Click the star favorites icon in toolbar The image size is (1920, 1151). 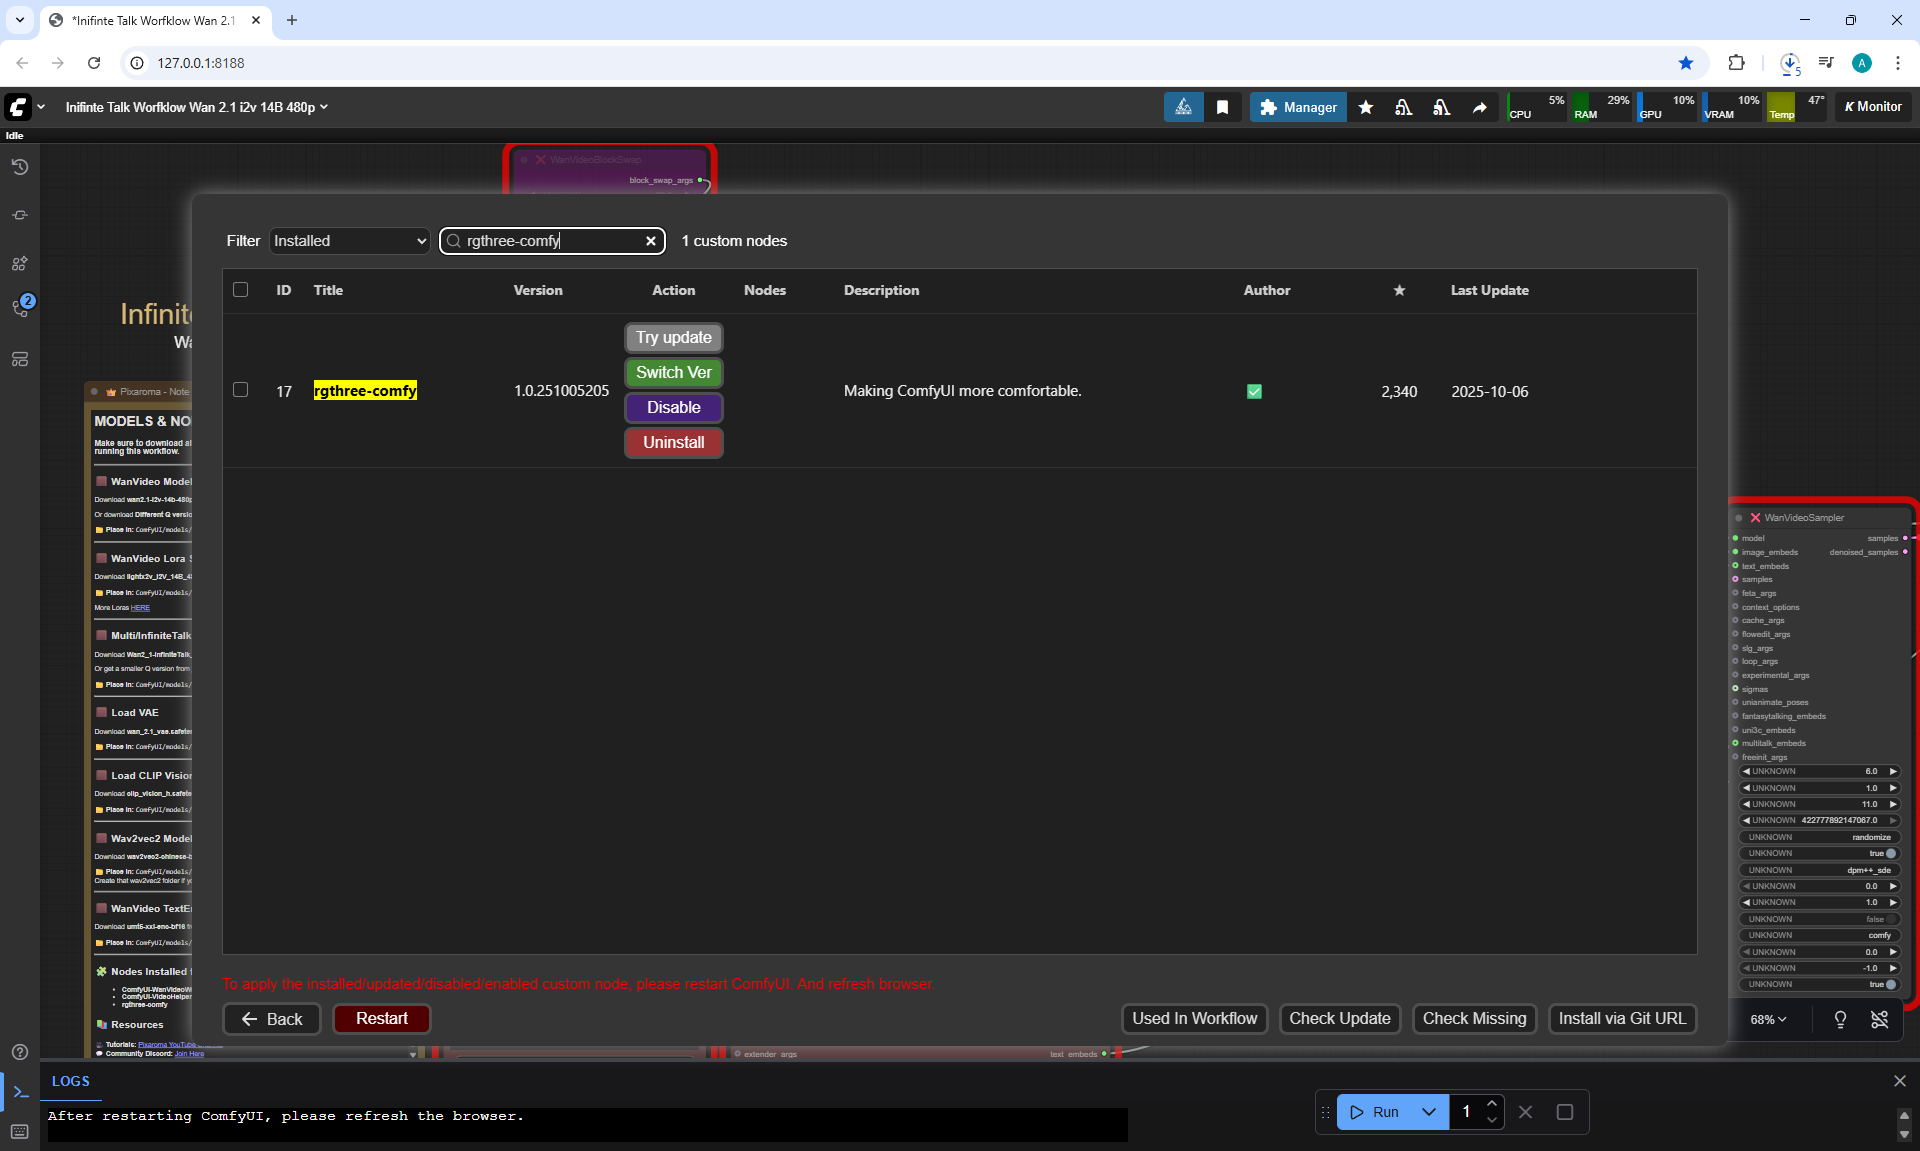click(1365, 107)
